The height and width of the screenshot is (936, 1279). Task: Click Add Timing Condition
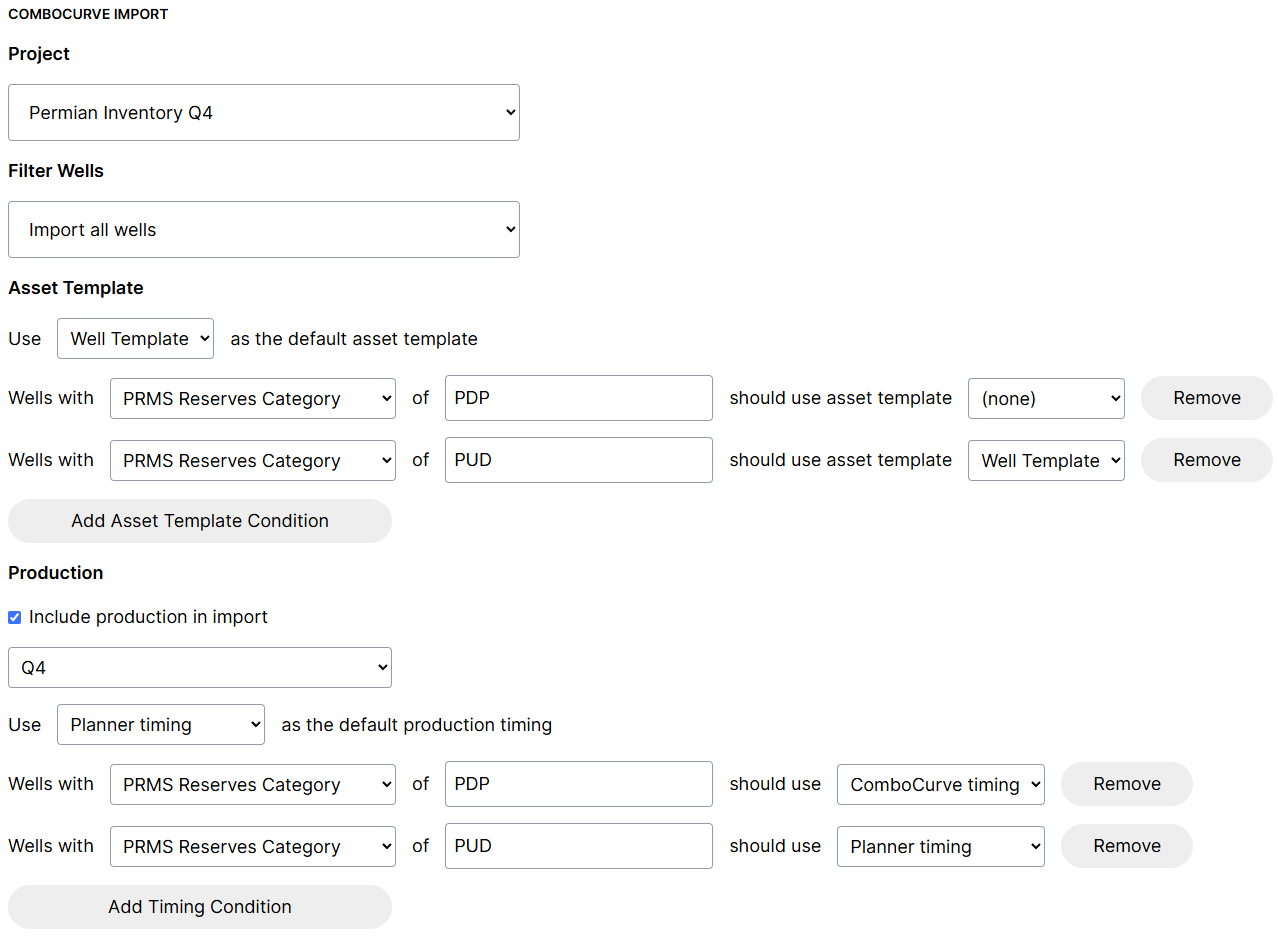(199, 906)
